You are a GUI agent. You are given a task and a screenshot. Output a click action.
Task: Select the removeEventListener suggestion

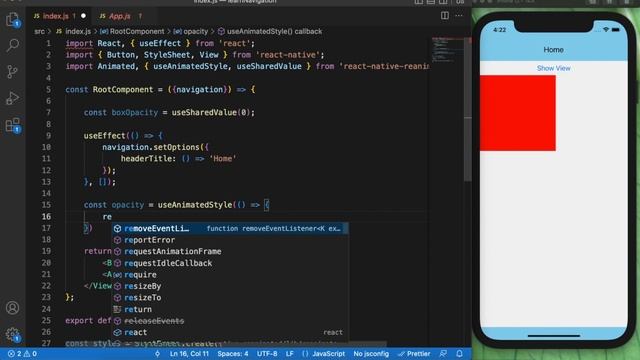(x=230, y=229)
